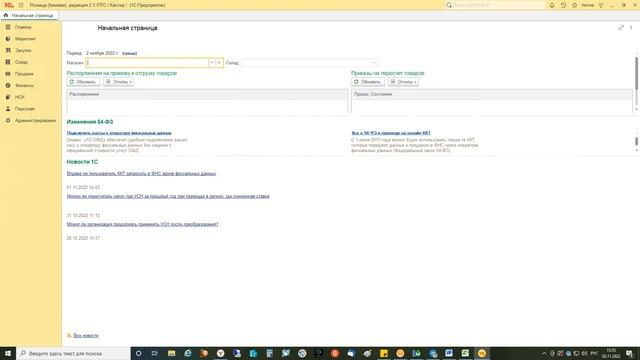Click Обновить under Приказы на пересчет товаров
Screen dimensions: 640x360
[368, 82]
